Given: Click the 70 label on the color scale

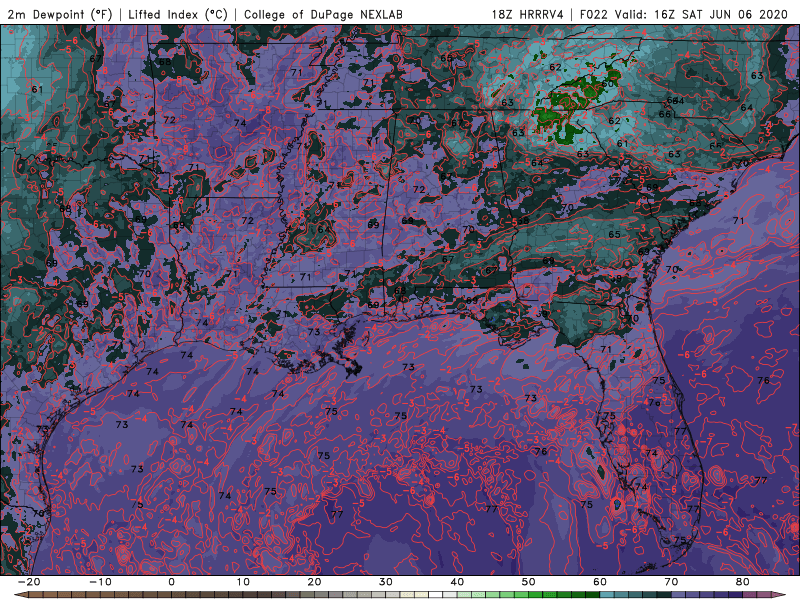Looking at the screenshot, I should pos(671,582).
